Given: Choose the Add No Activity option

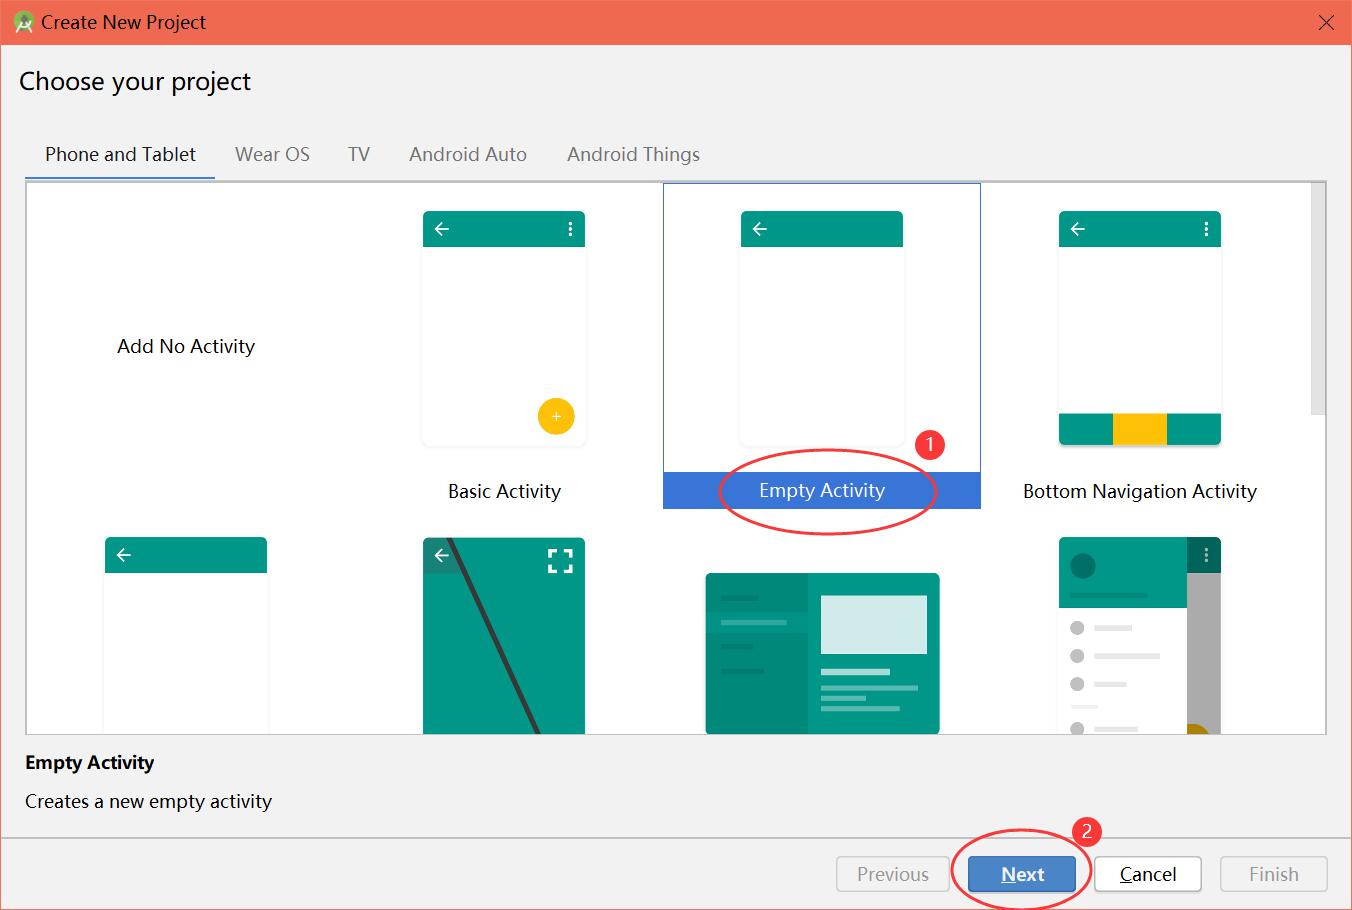Looking at the screenshot, I should click(x=186, y=346).
